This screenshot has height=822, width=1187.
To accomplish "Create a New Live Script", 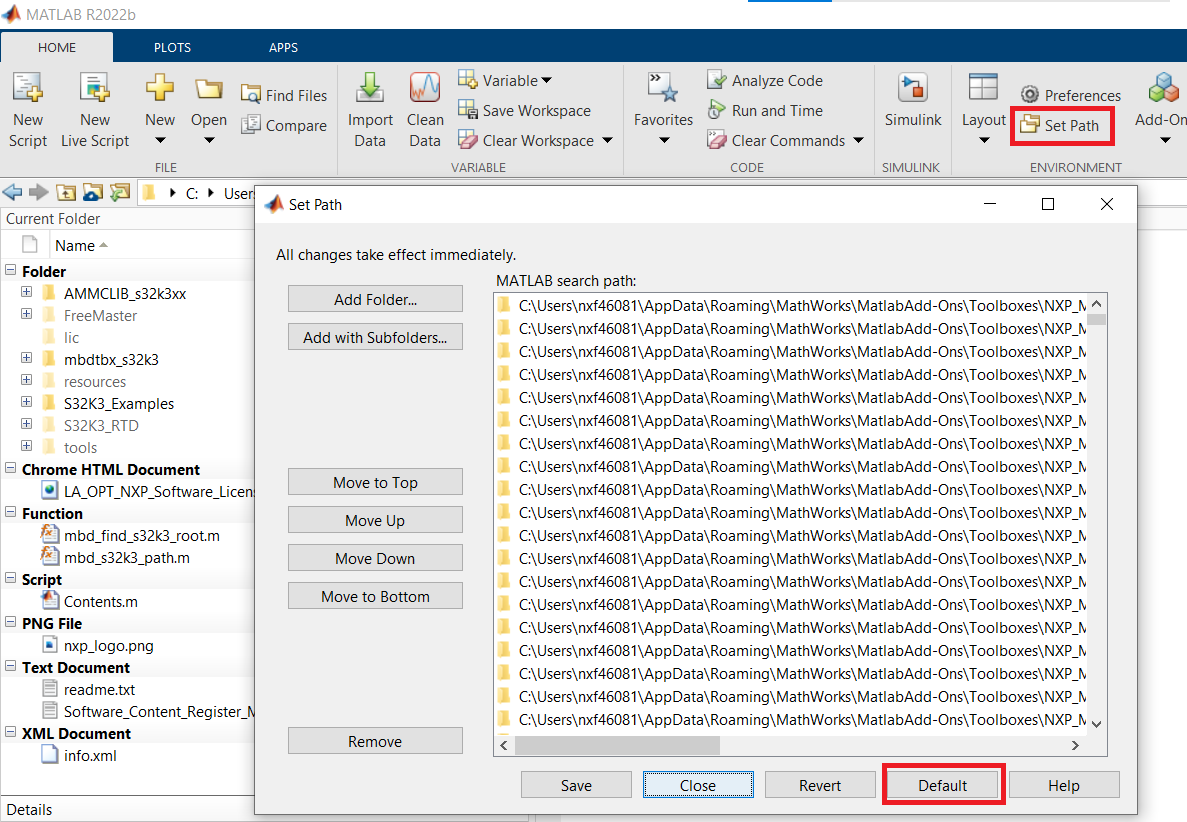I will pyautogui.click(x=95, y=108).
